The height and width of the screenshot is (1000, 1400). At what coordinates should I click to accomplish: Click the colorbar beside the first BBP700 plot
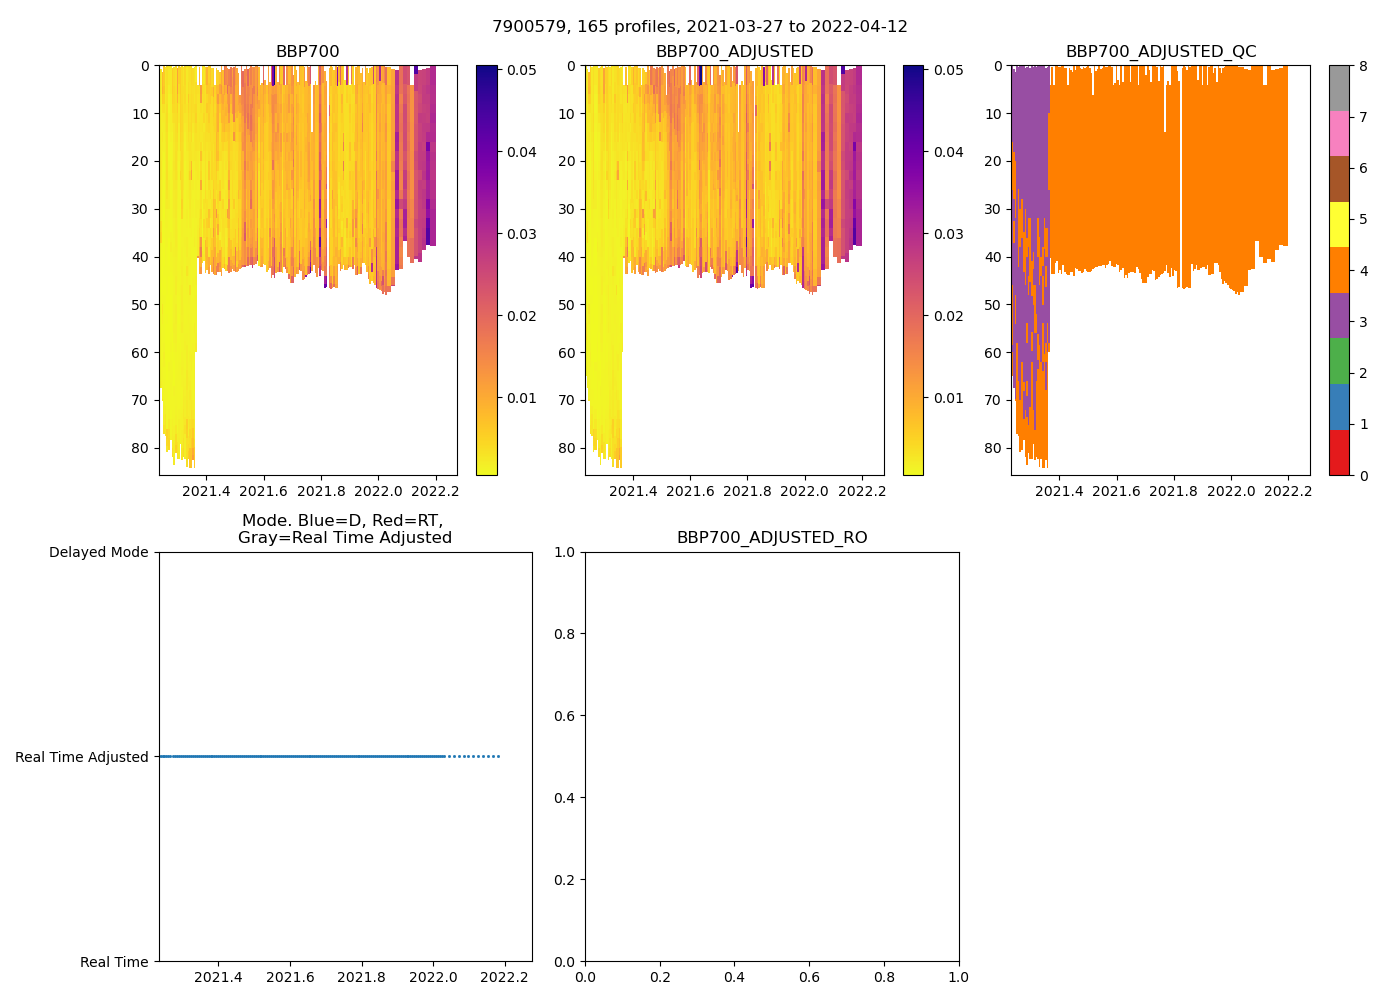pyautogui.click(x=486, y=270)
